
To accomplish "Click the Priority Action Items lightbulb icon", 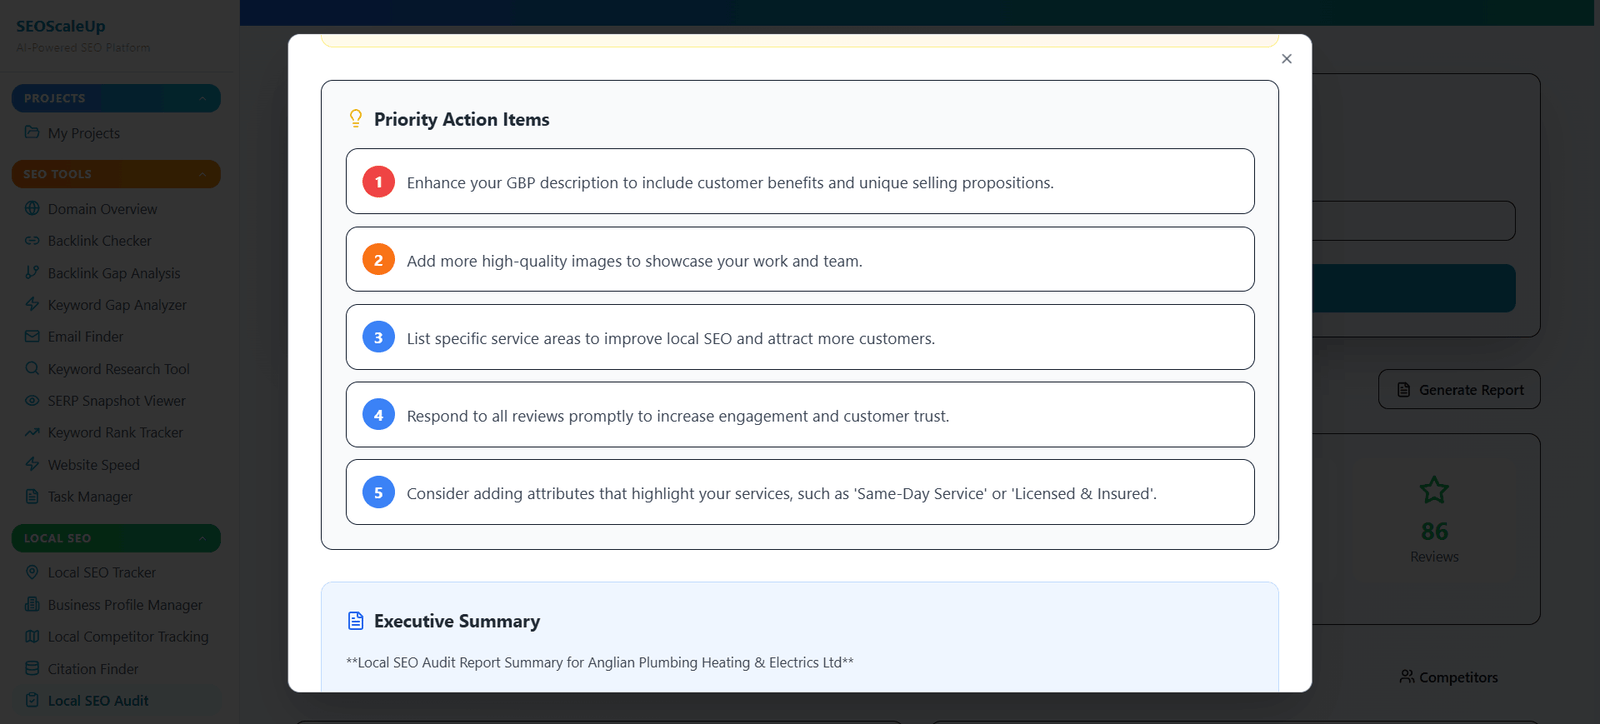I will tap(355, 118).
